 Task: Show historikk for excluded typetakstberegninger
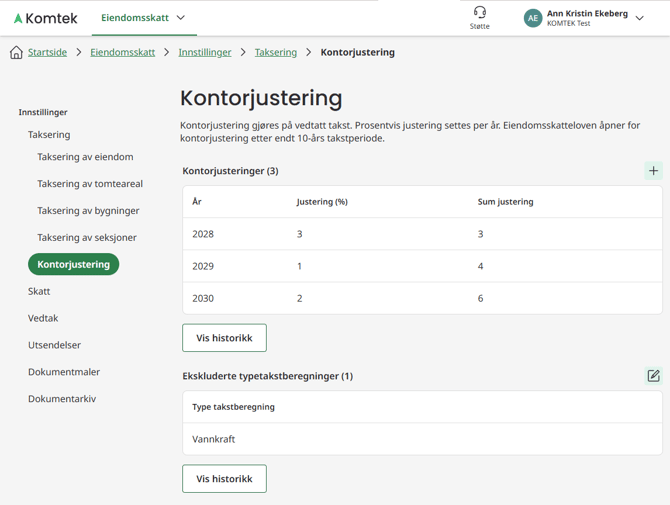tap(224, 479)
